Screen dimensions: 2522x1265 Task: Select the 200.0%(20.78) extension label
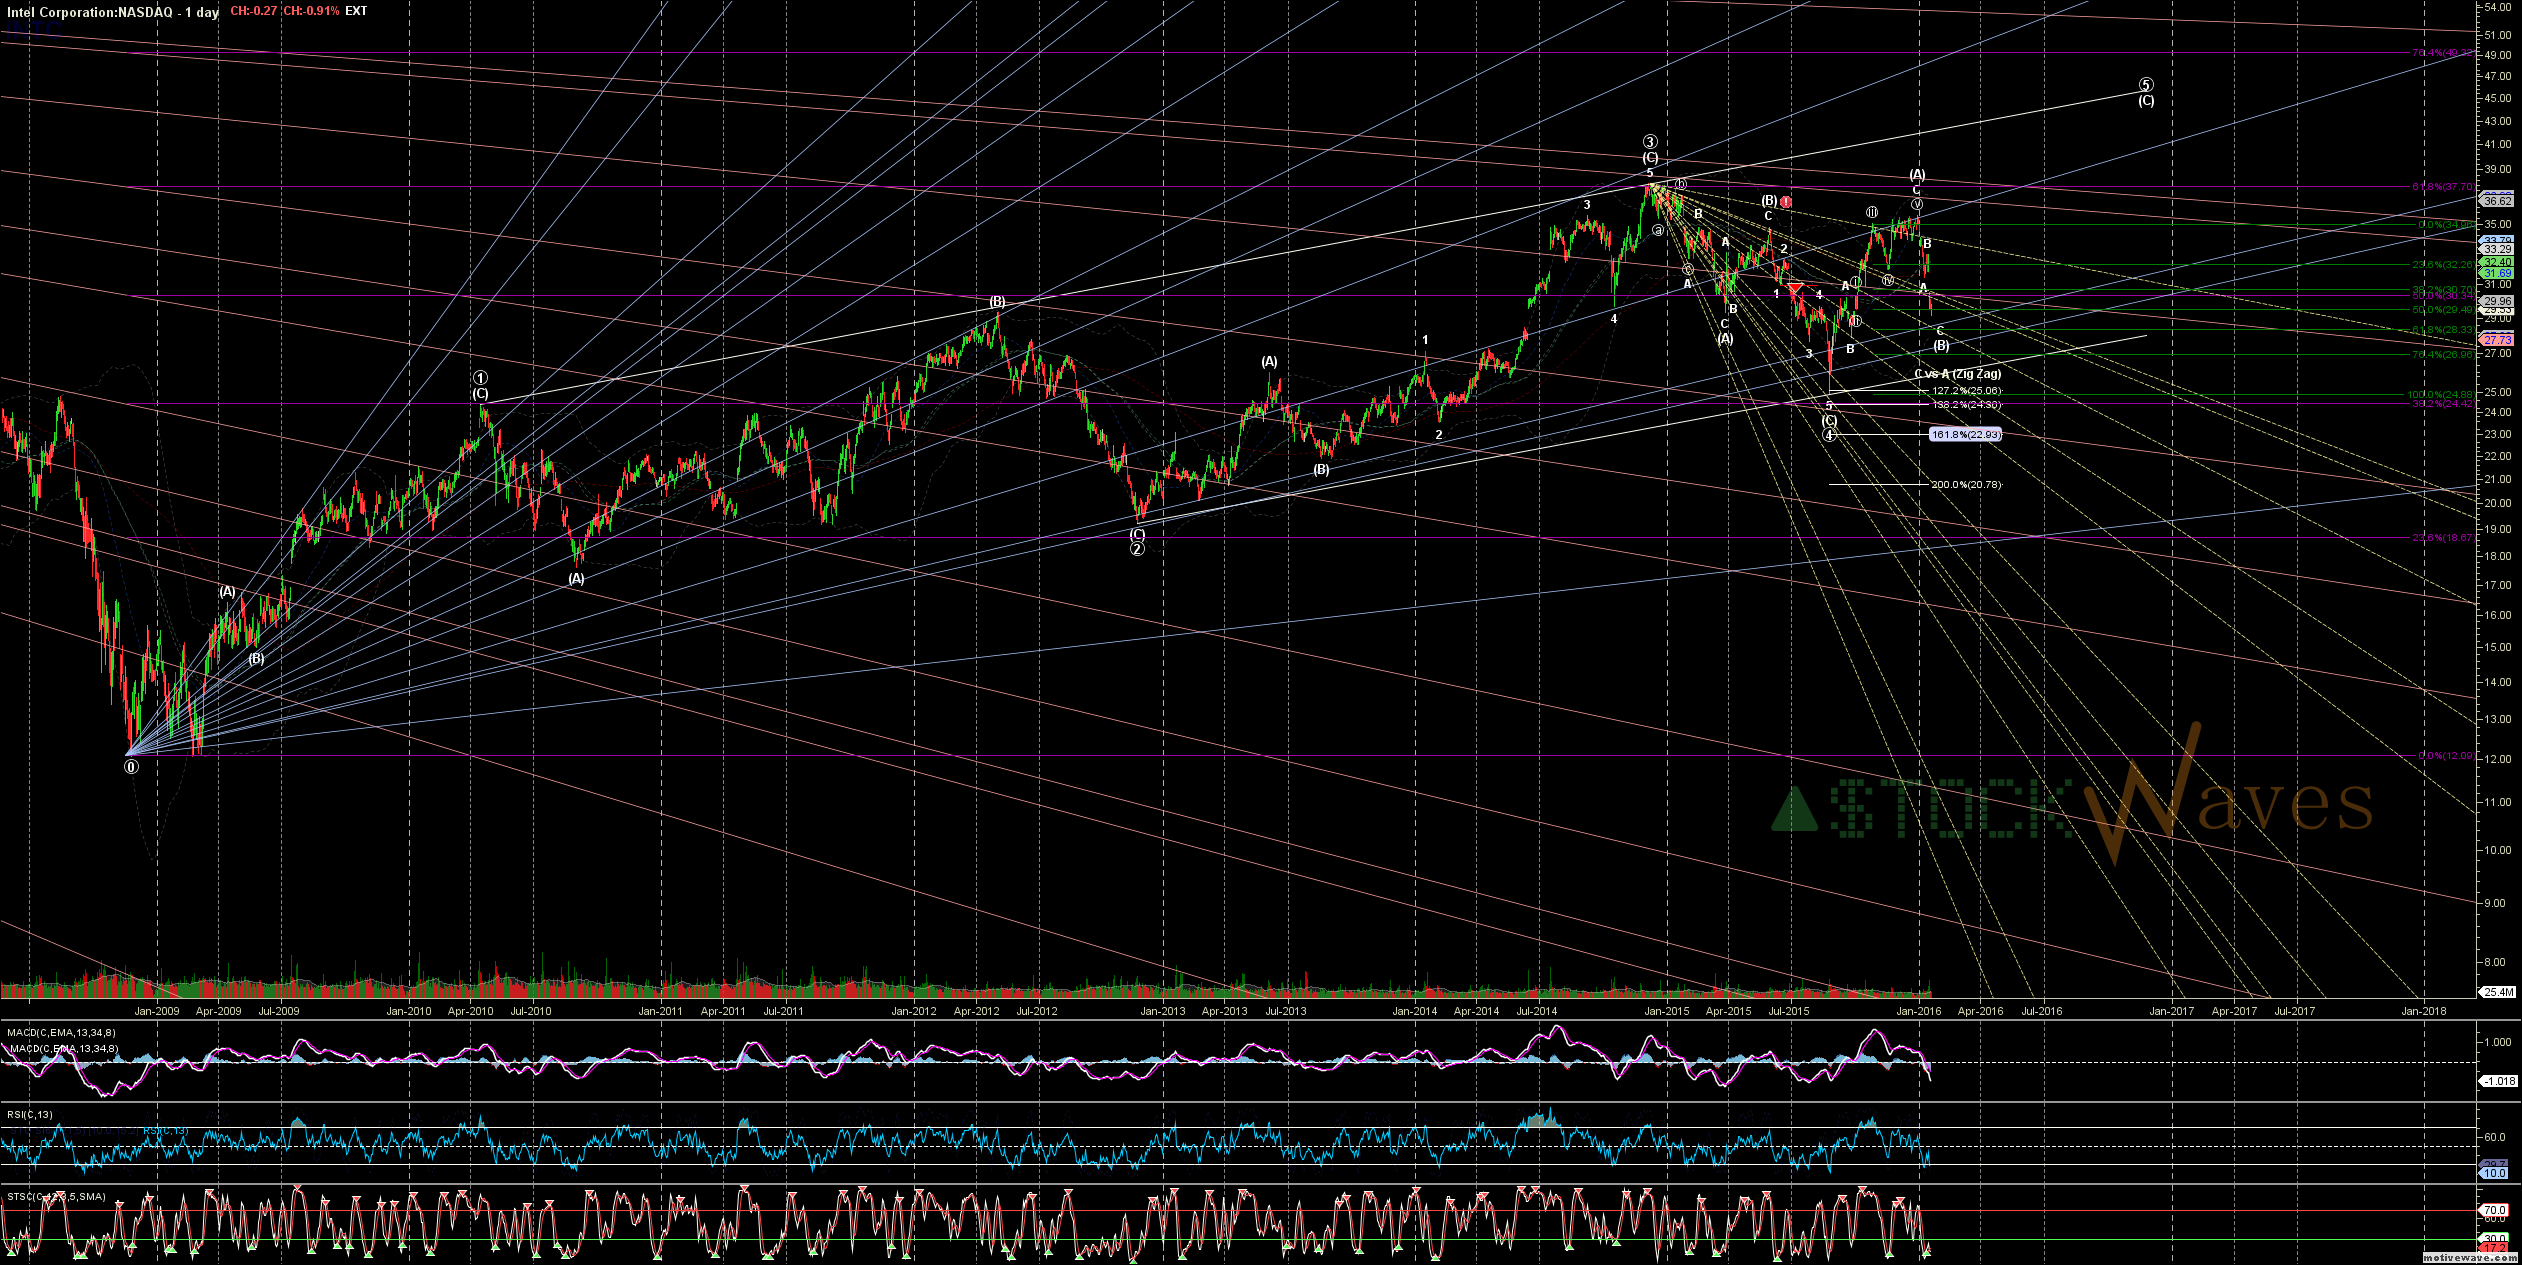tap(1966, 485)
